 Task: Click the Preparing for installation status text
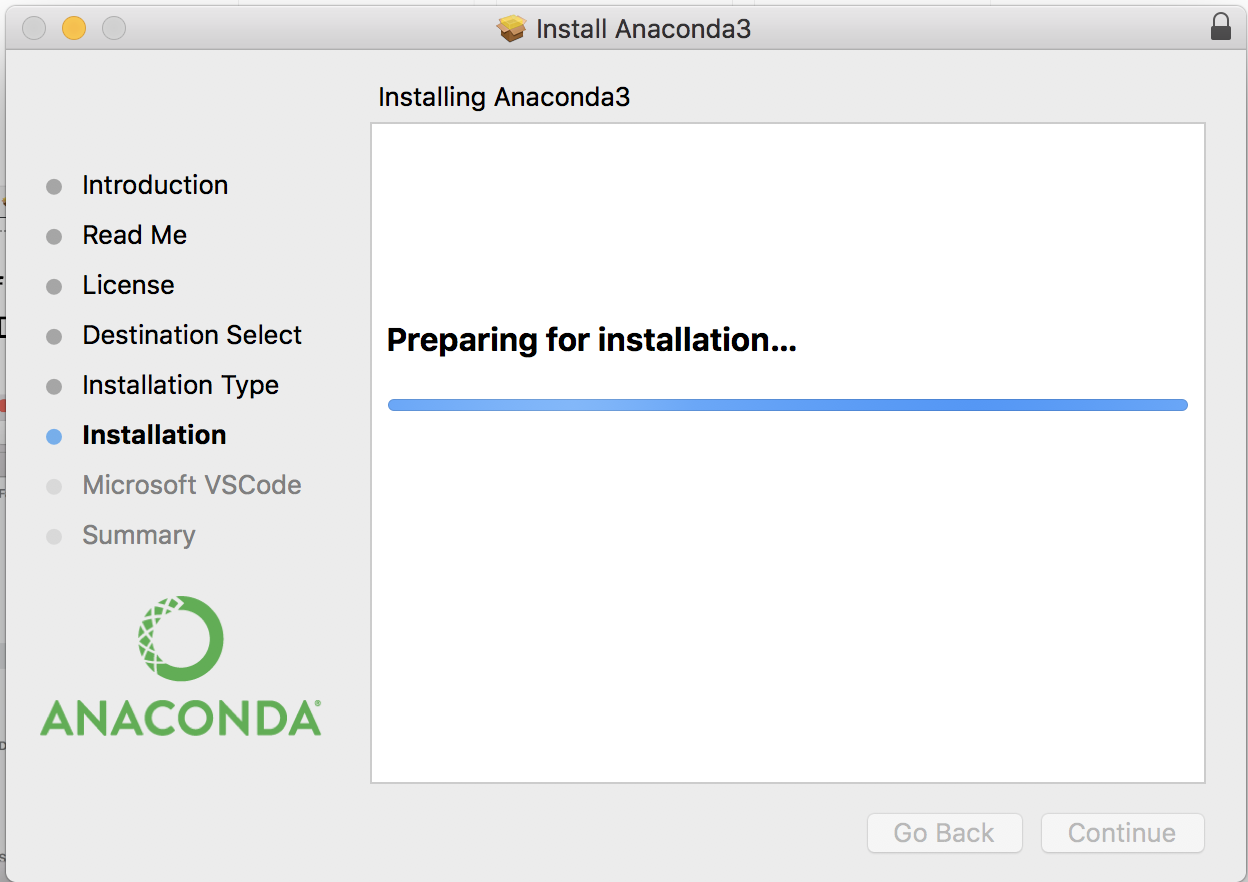(591, 340)
